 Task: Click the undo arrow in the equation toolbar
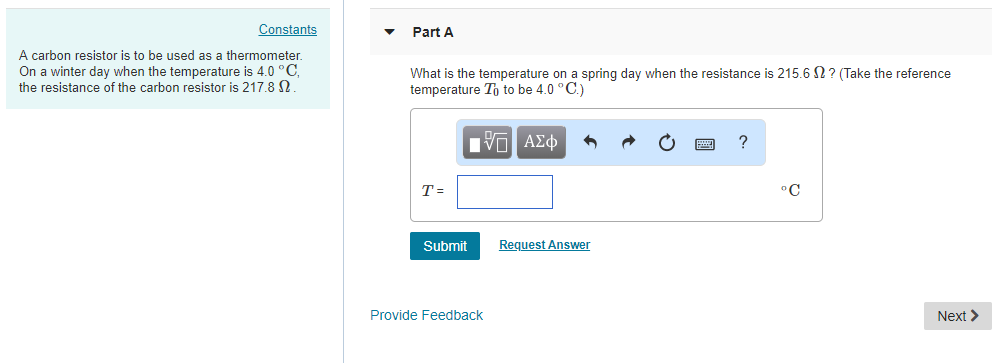pyautogui.click(x=590, y=143)
